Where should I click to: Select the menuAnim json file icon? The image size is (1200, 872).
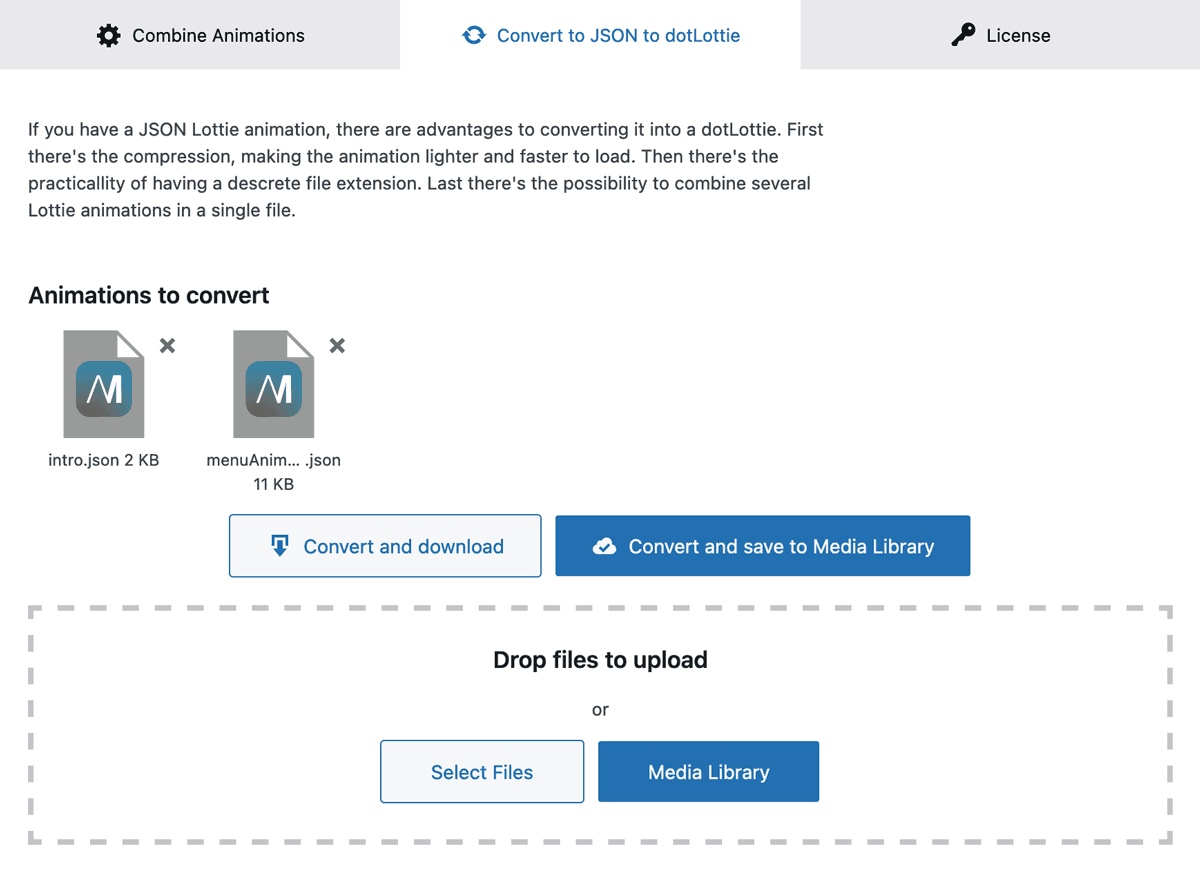[273, 385]
